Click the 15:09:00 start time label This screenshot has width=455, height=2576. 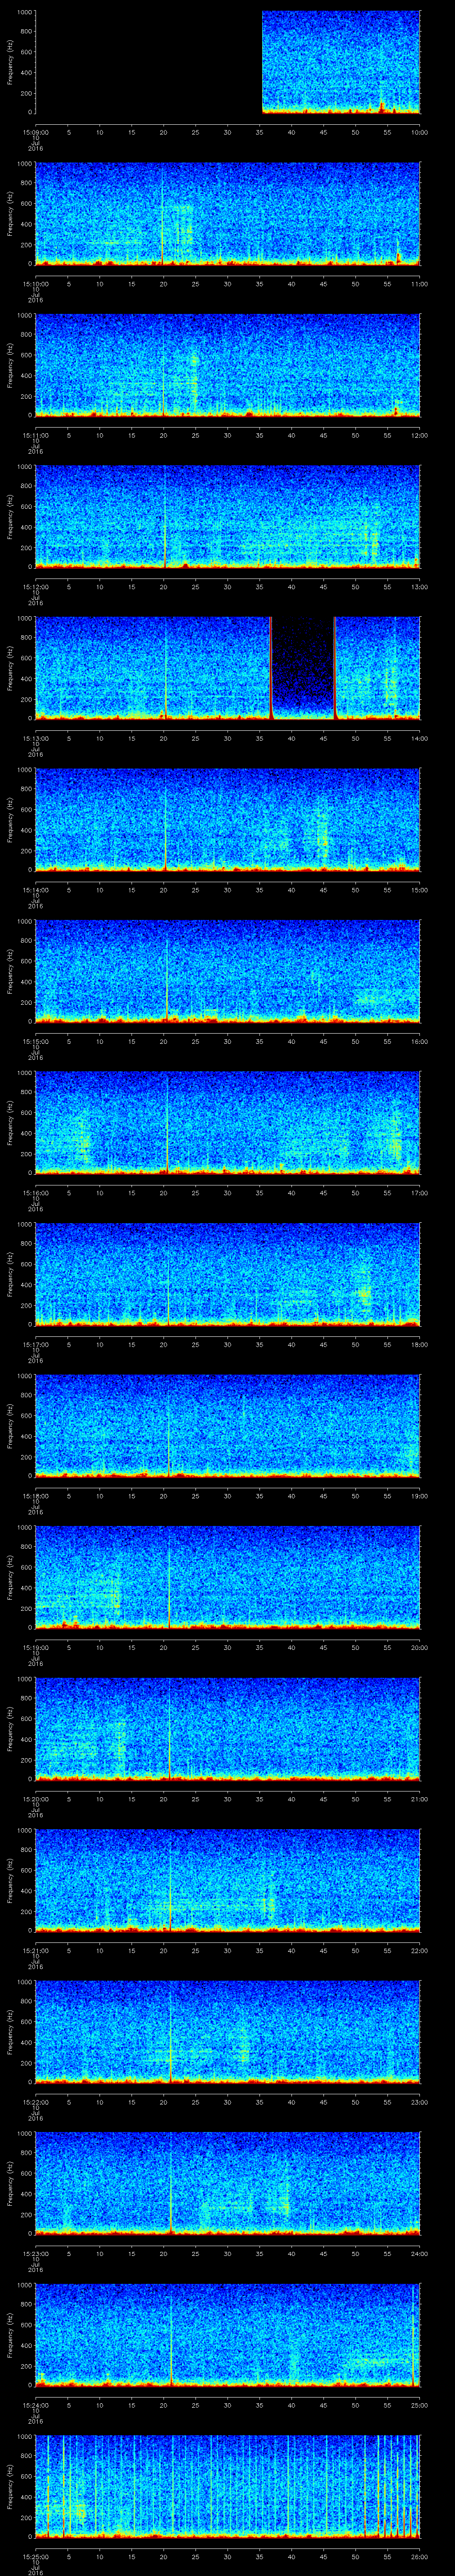click(35, 132)
